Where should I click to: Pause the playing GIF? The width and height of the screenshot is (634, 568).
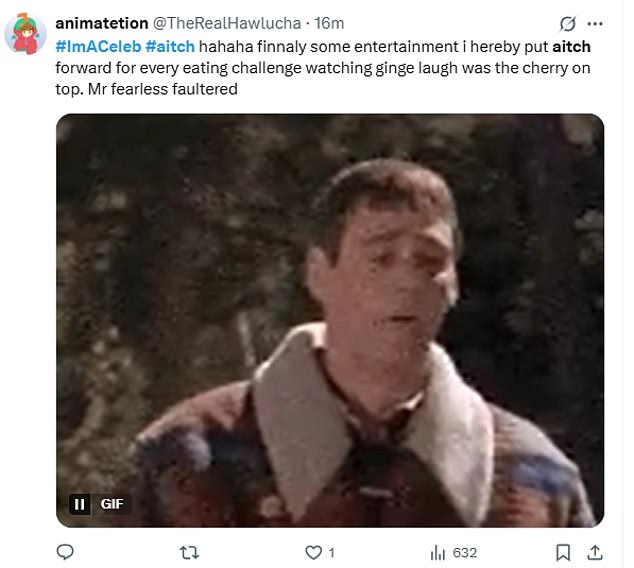[x=79, y=504]
